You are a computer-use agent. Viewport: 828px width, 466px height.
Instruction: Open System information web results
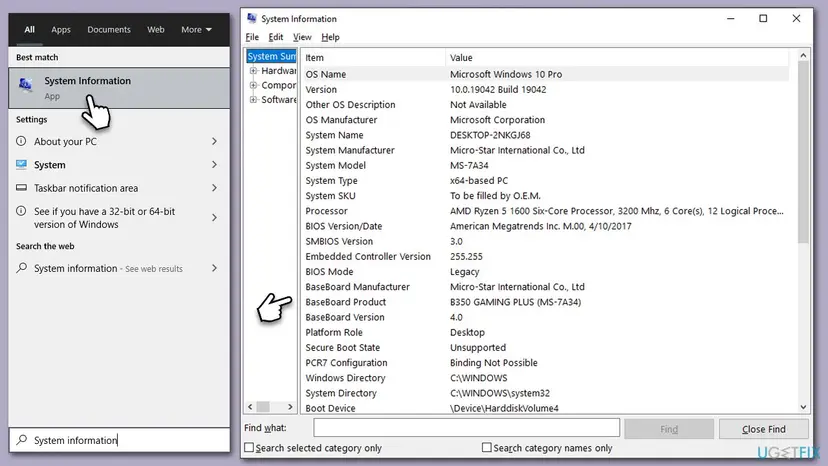(119, 268)
